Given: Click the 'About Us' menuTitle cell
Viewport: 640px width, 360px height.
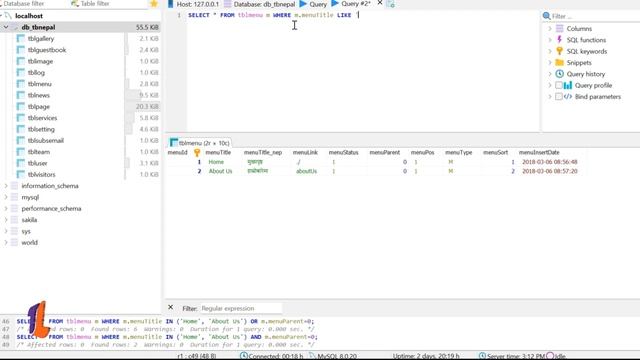Looking at the screenshot, I should click(x=220, y=171).
